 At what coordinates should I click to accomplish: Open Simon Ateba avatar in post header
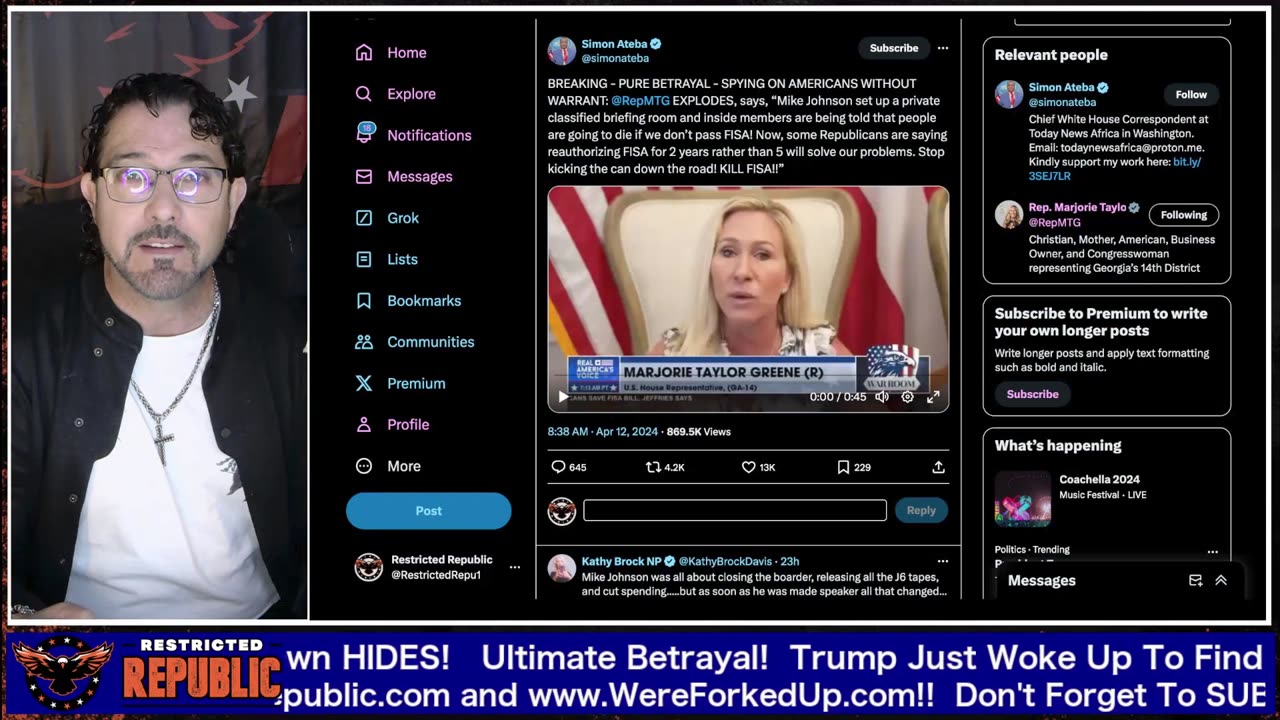562,51
